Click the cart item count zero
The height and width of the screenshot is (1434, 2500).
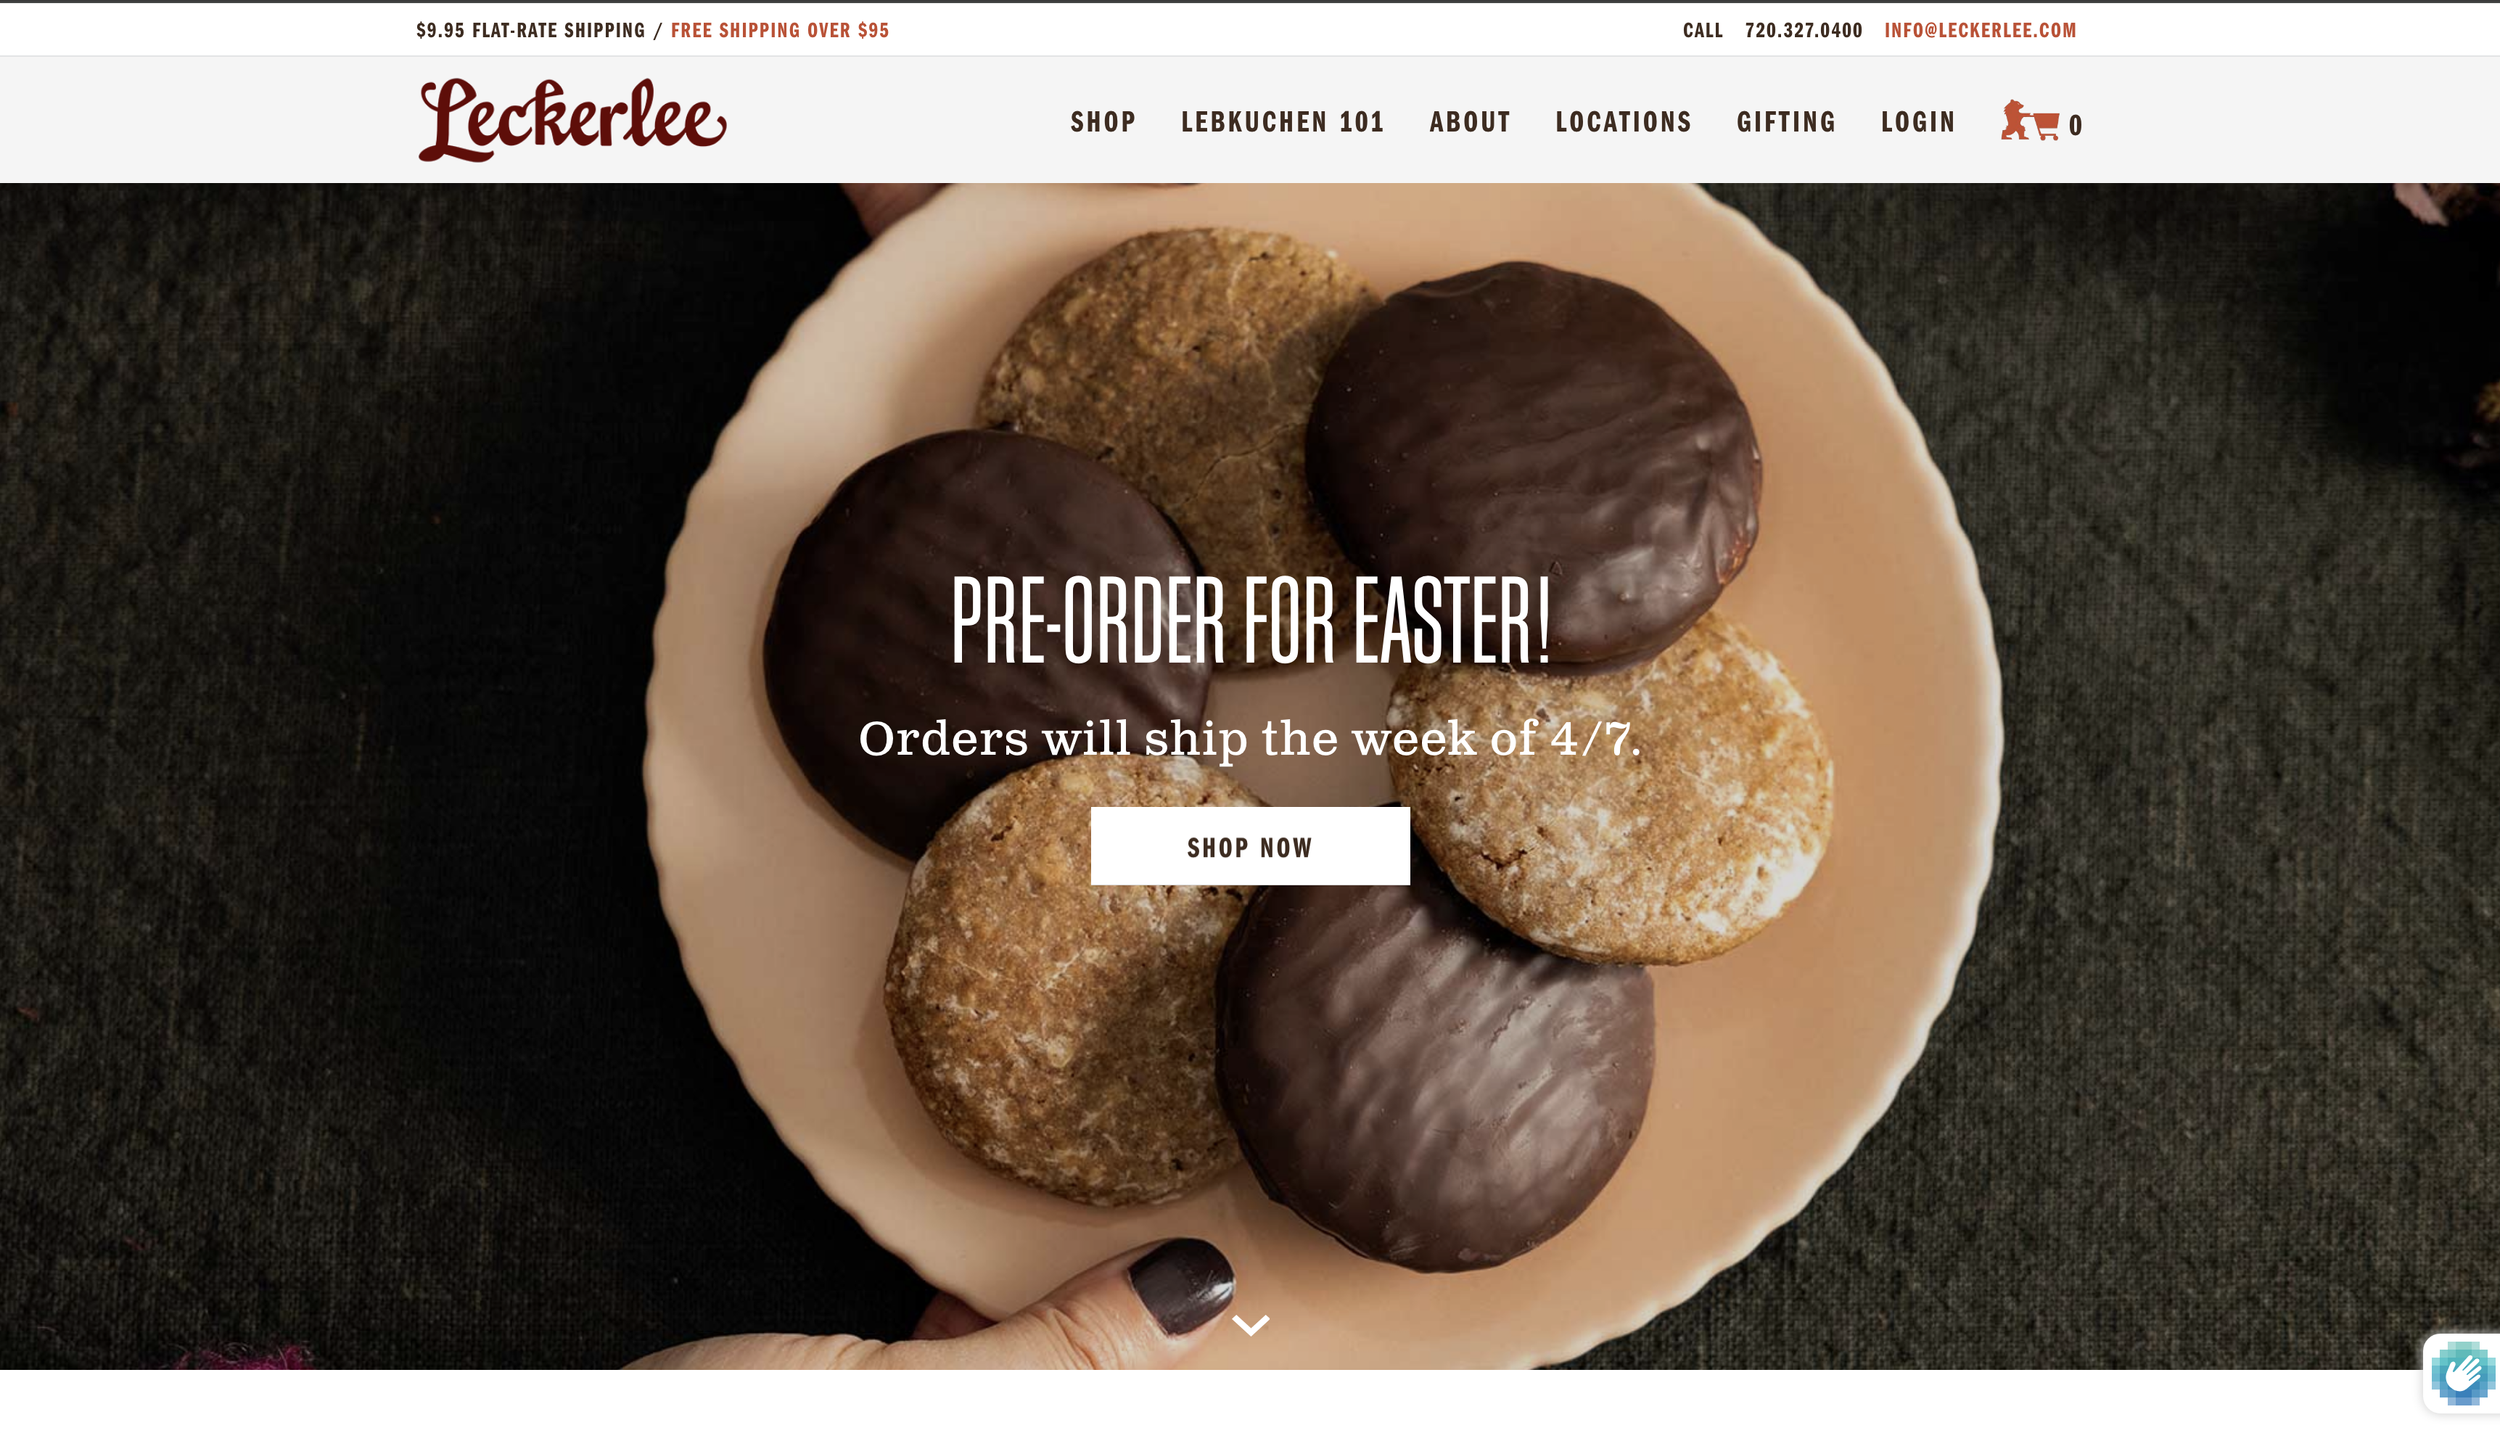pyautogui.click(x=2075, y=125)
